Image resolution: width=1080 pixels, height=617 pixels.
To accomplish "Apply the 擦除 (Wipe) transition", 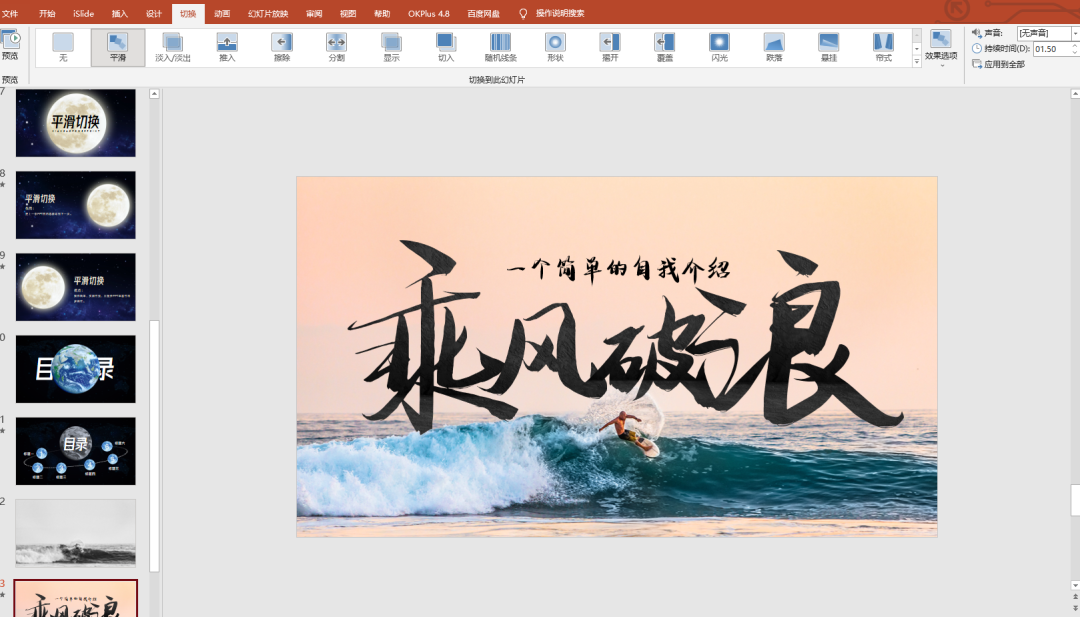I will point(282,48).
